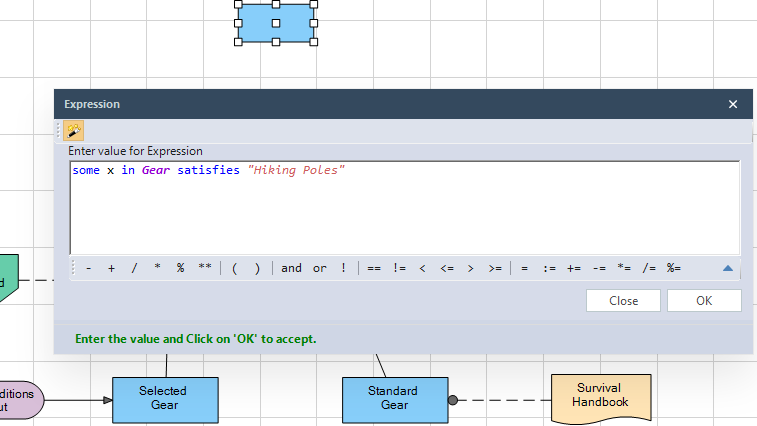Insert the modulo percent operator

click(x=180, y=268)
